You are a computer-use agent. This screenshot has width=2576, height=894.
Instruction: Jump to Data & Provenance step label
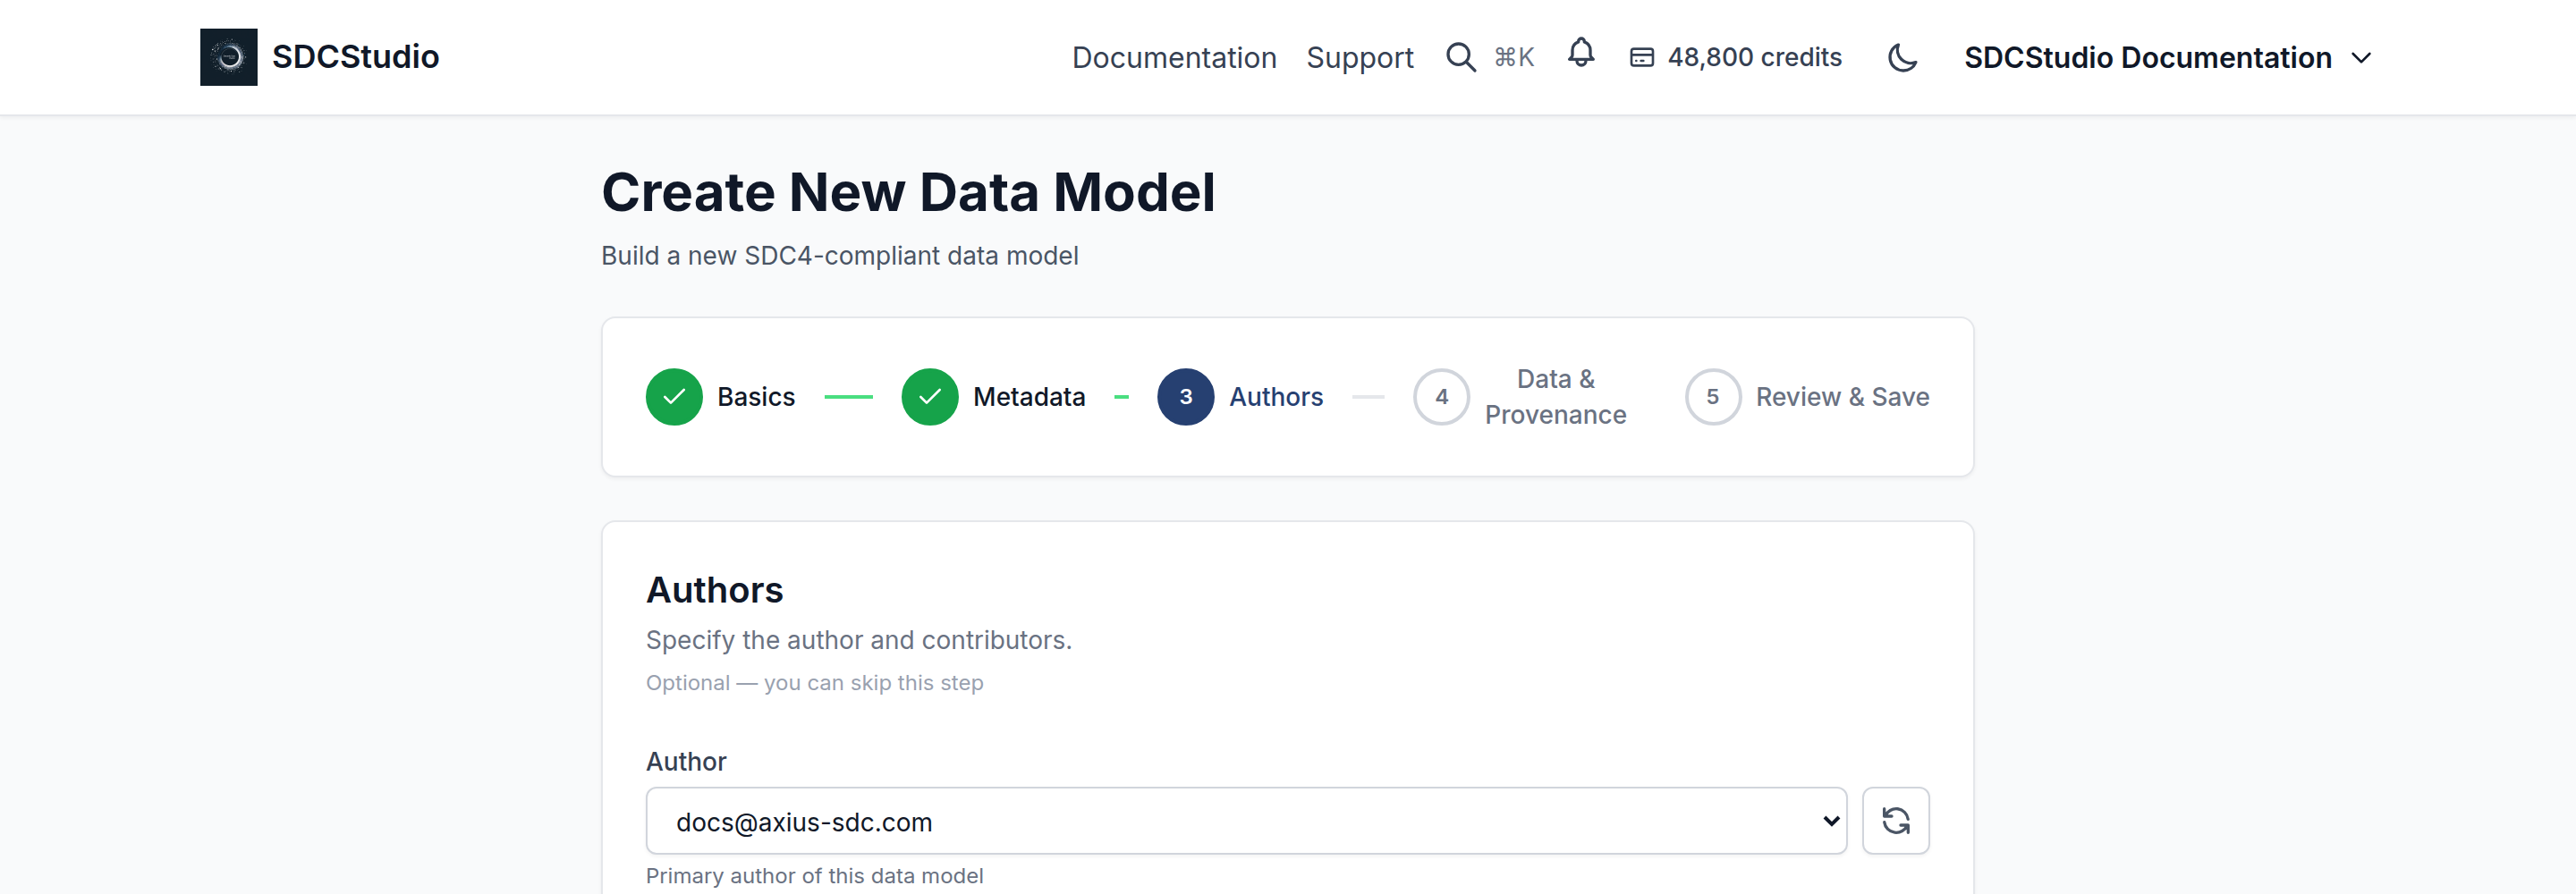(x=1555, y=397)
